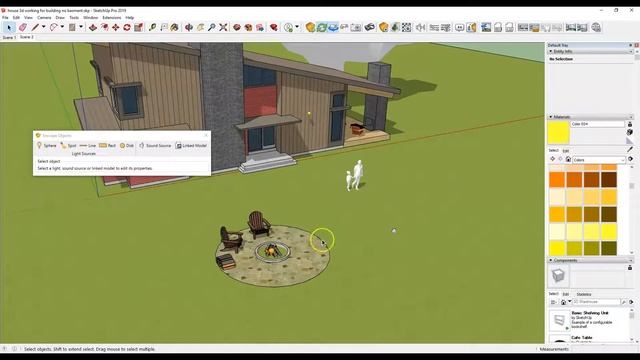The image size is (640, 360).
Task: Toggle Enscape sound on/off
Action: point(420,27)
